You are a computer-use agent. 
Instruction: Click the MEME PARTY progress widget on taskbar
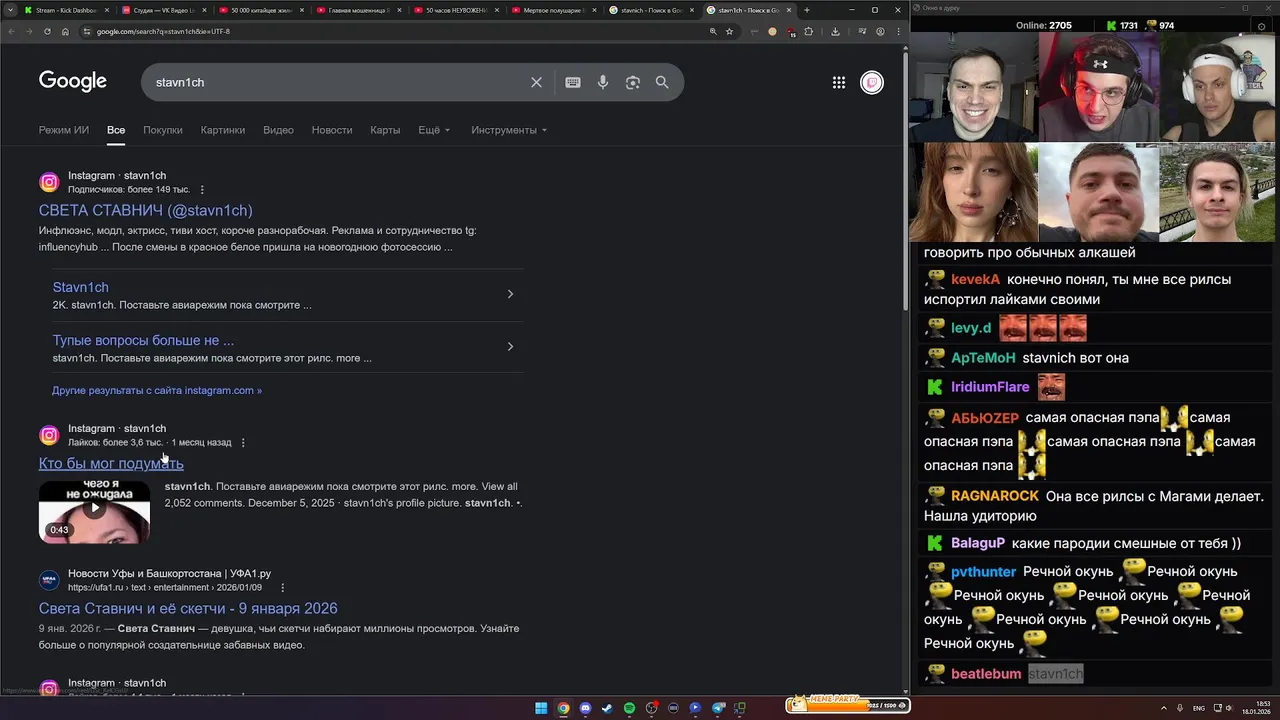tap(847, 705)
